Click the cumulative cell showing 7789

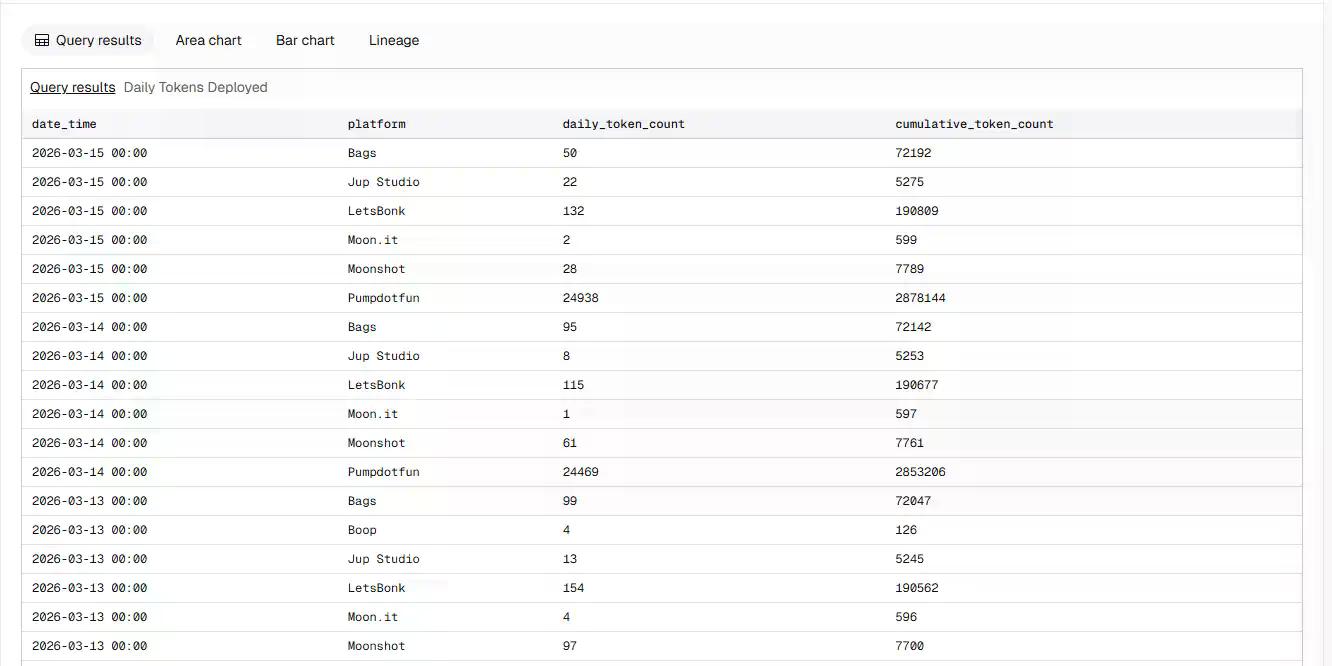(x=909, y=269)
